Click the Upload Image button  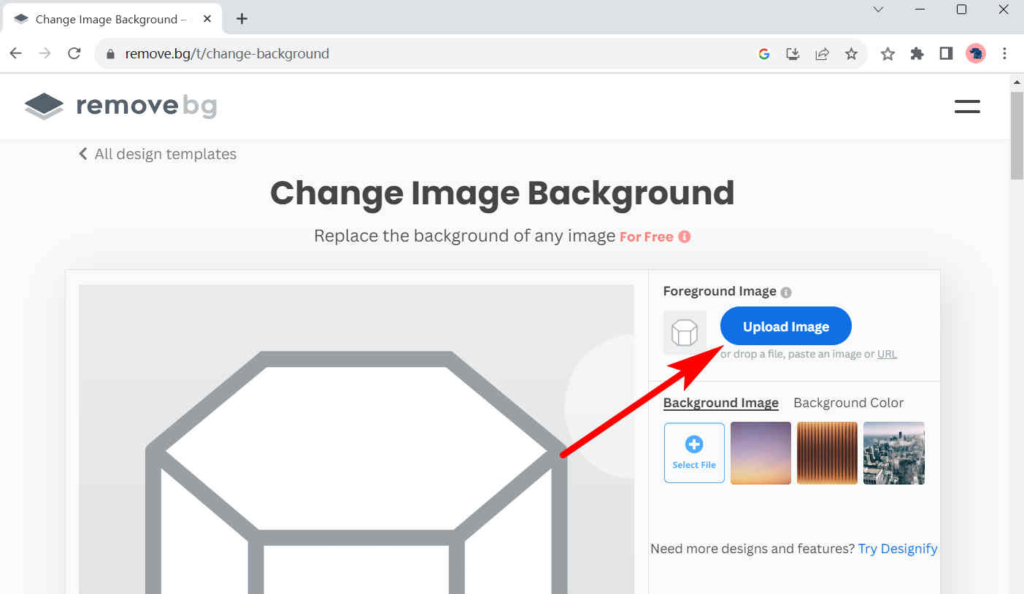785,326
